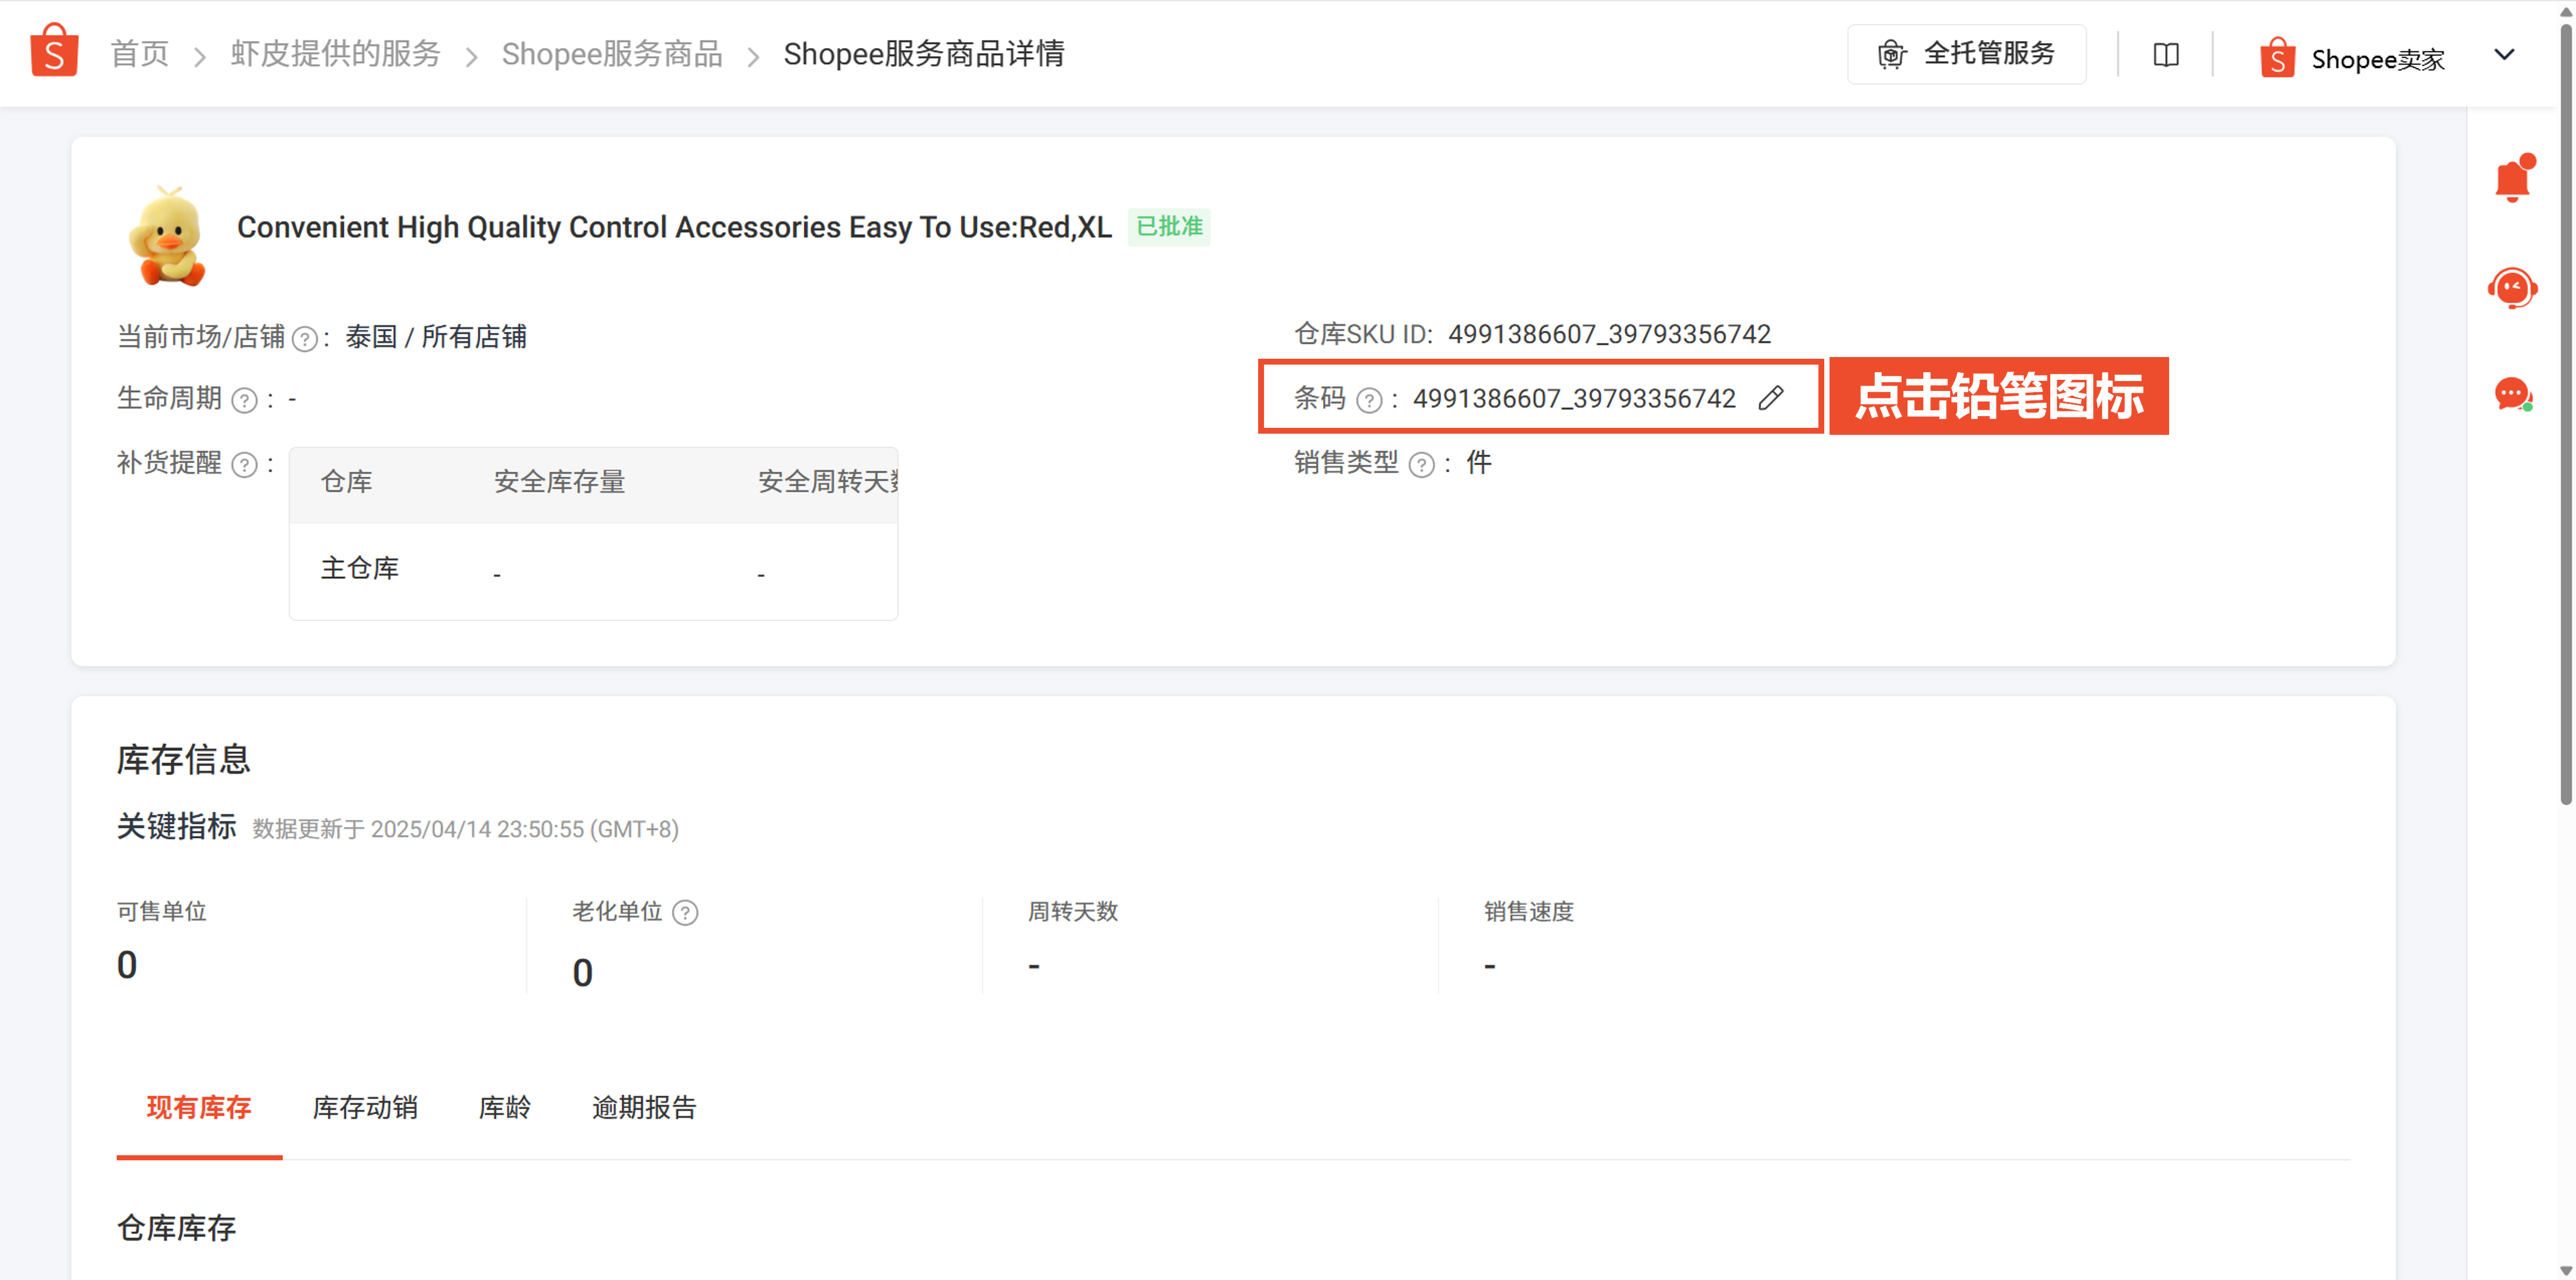Click the Shopee logo in the header

tap(54, 51)
